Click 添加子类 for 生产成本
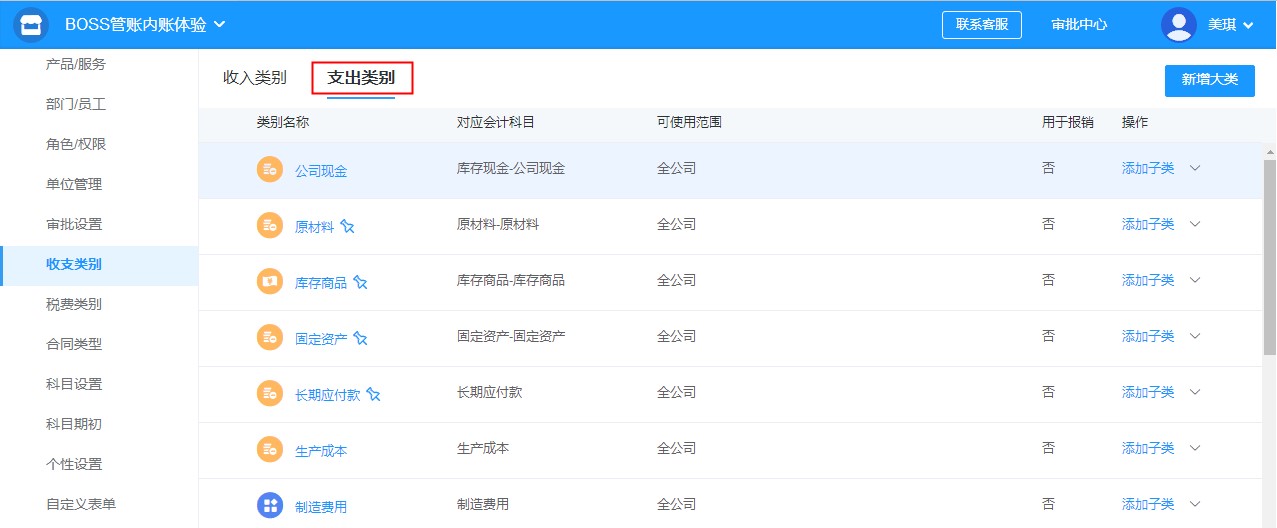The image size is (1277, 528). (1148, 448)
